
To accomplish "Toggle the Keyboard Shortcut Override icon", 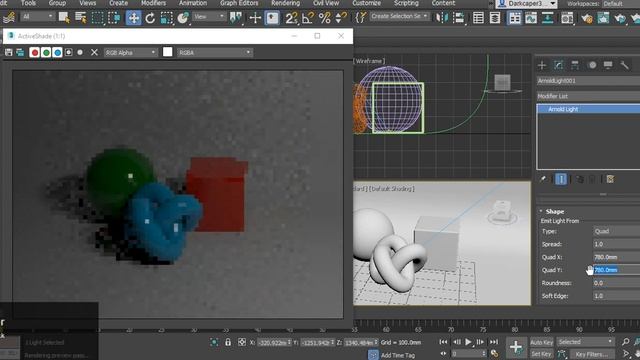I will pos(272,18).
